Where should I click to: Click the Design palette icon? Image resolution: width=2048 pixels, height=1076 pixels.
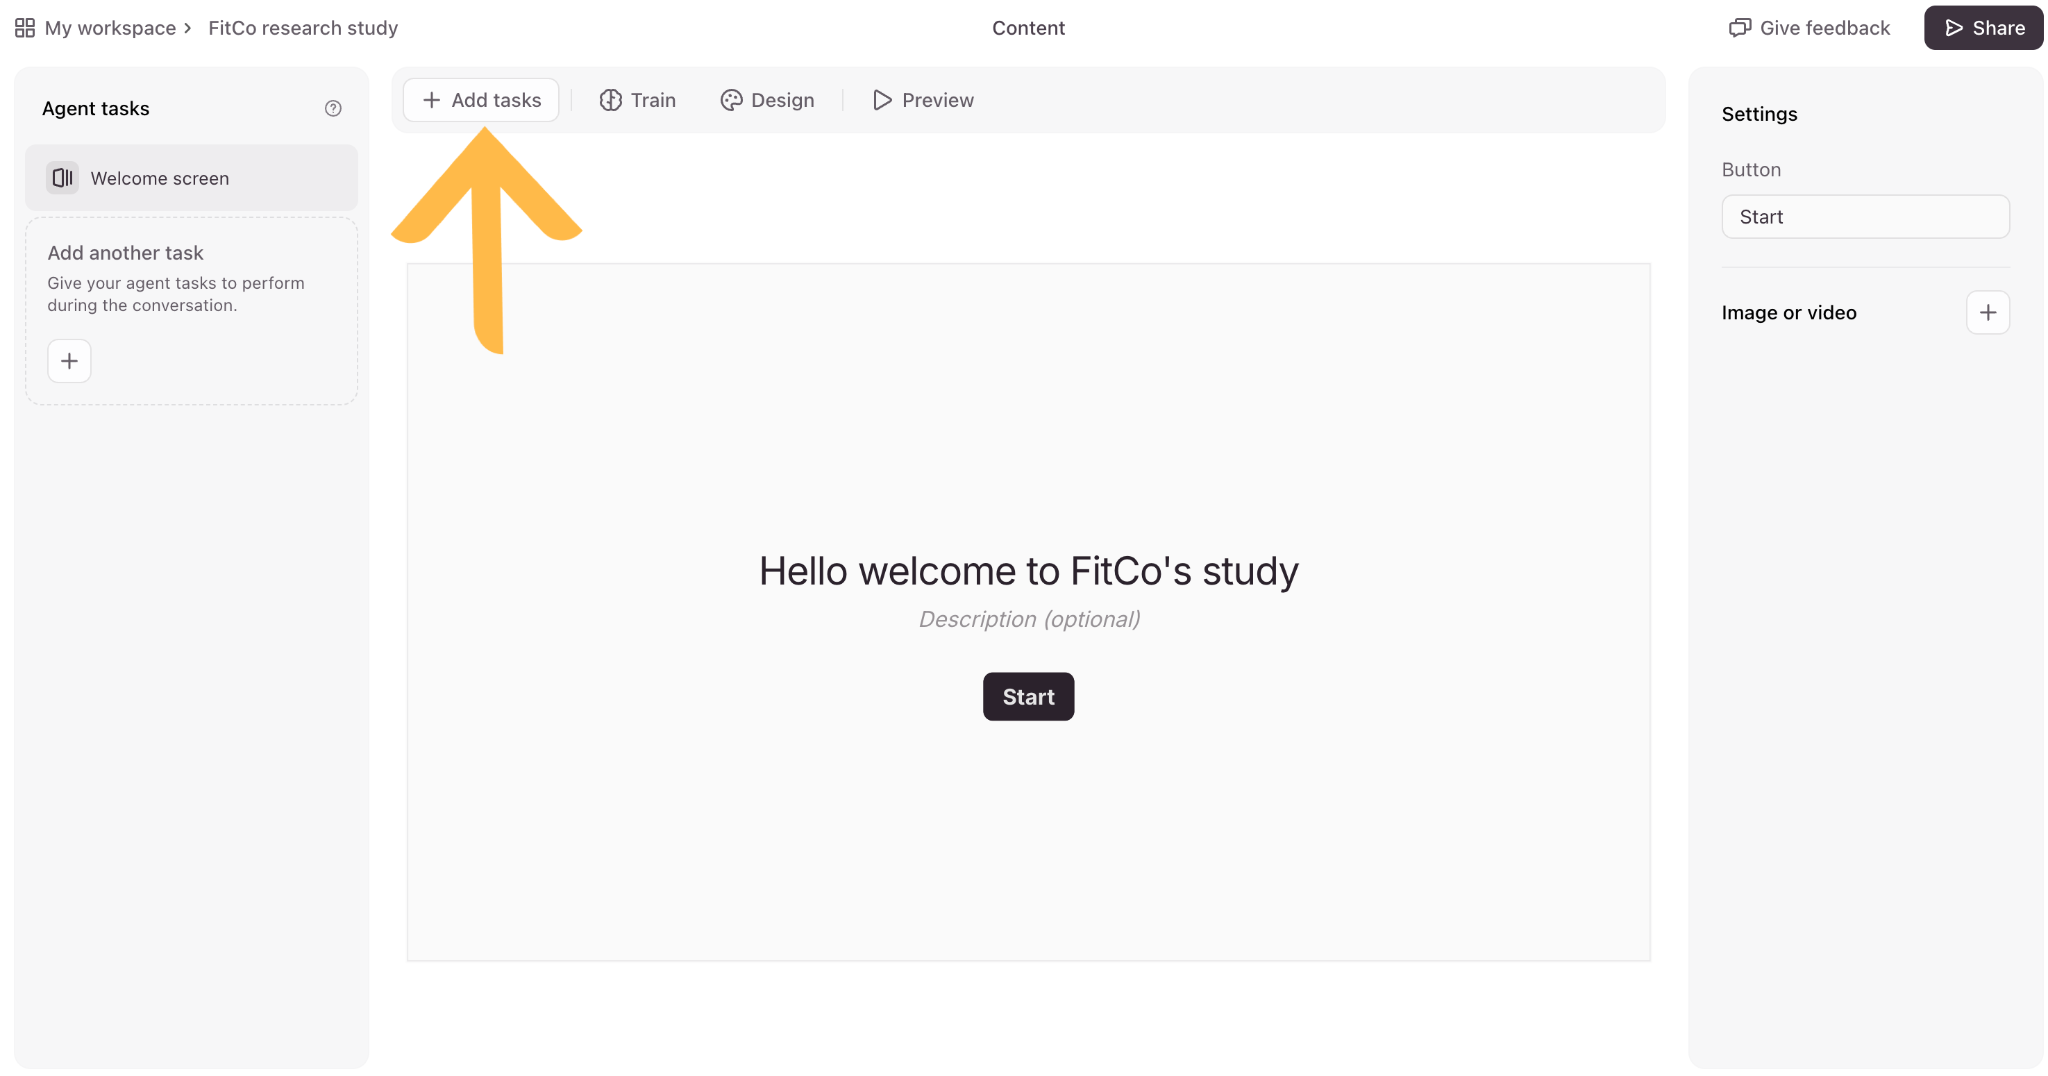731,100
